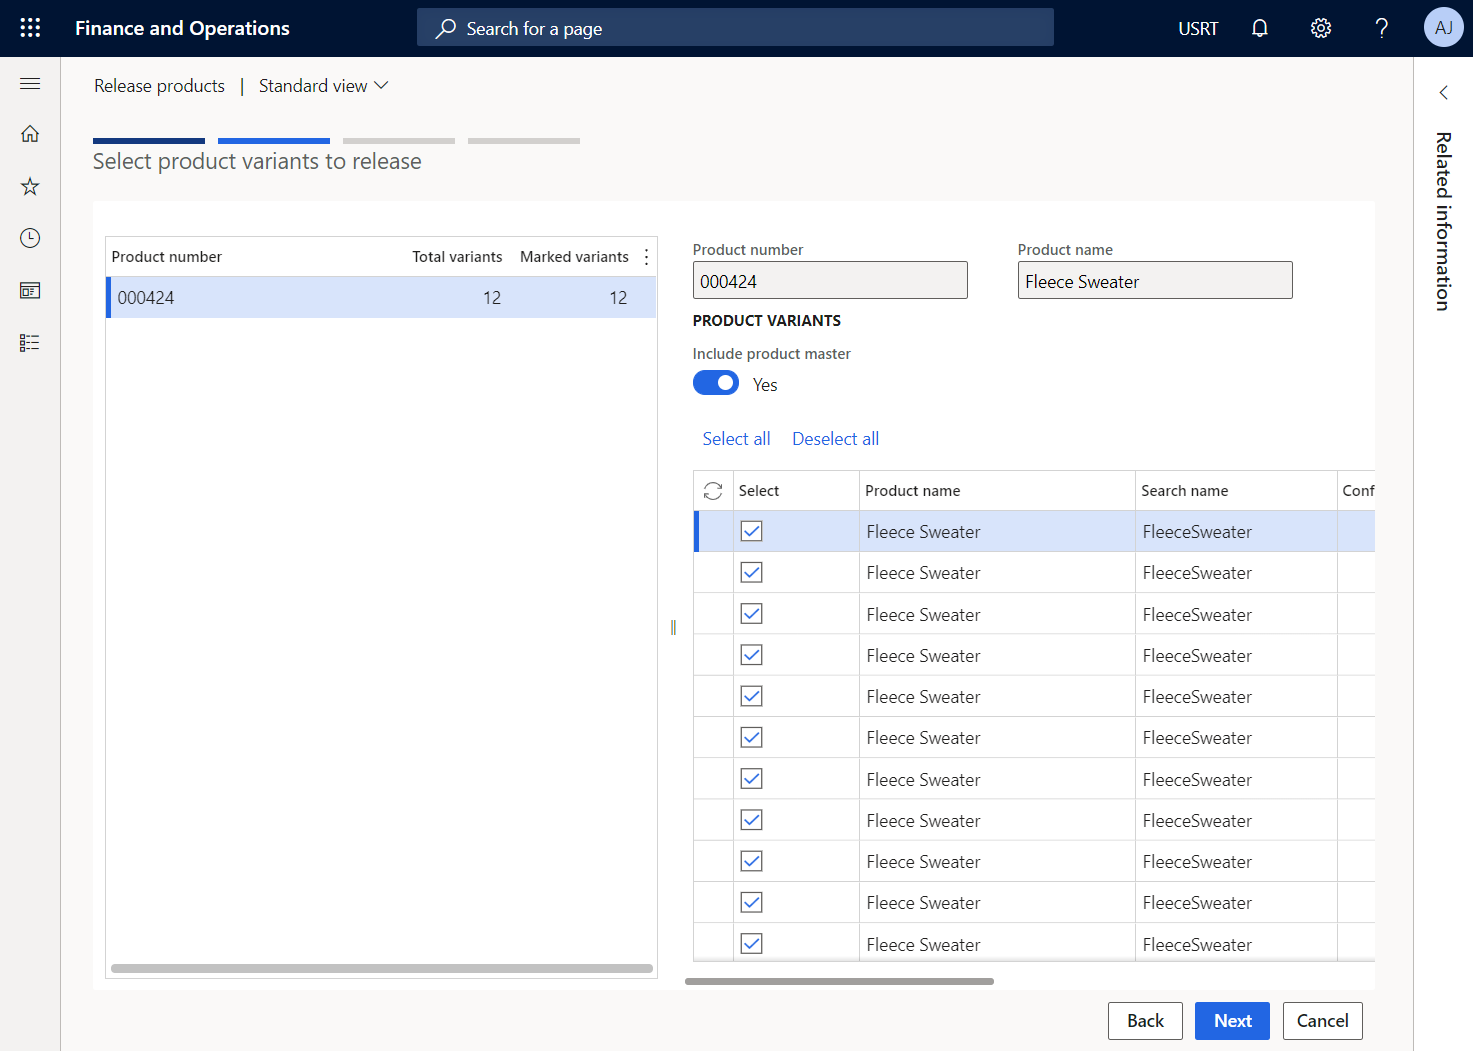The width and height of the screenshot is (1473, 1051).
Task: Cancel the release products wizard
Action: (x=1322, y=1021)
